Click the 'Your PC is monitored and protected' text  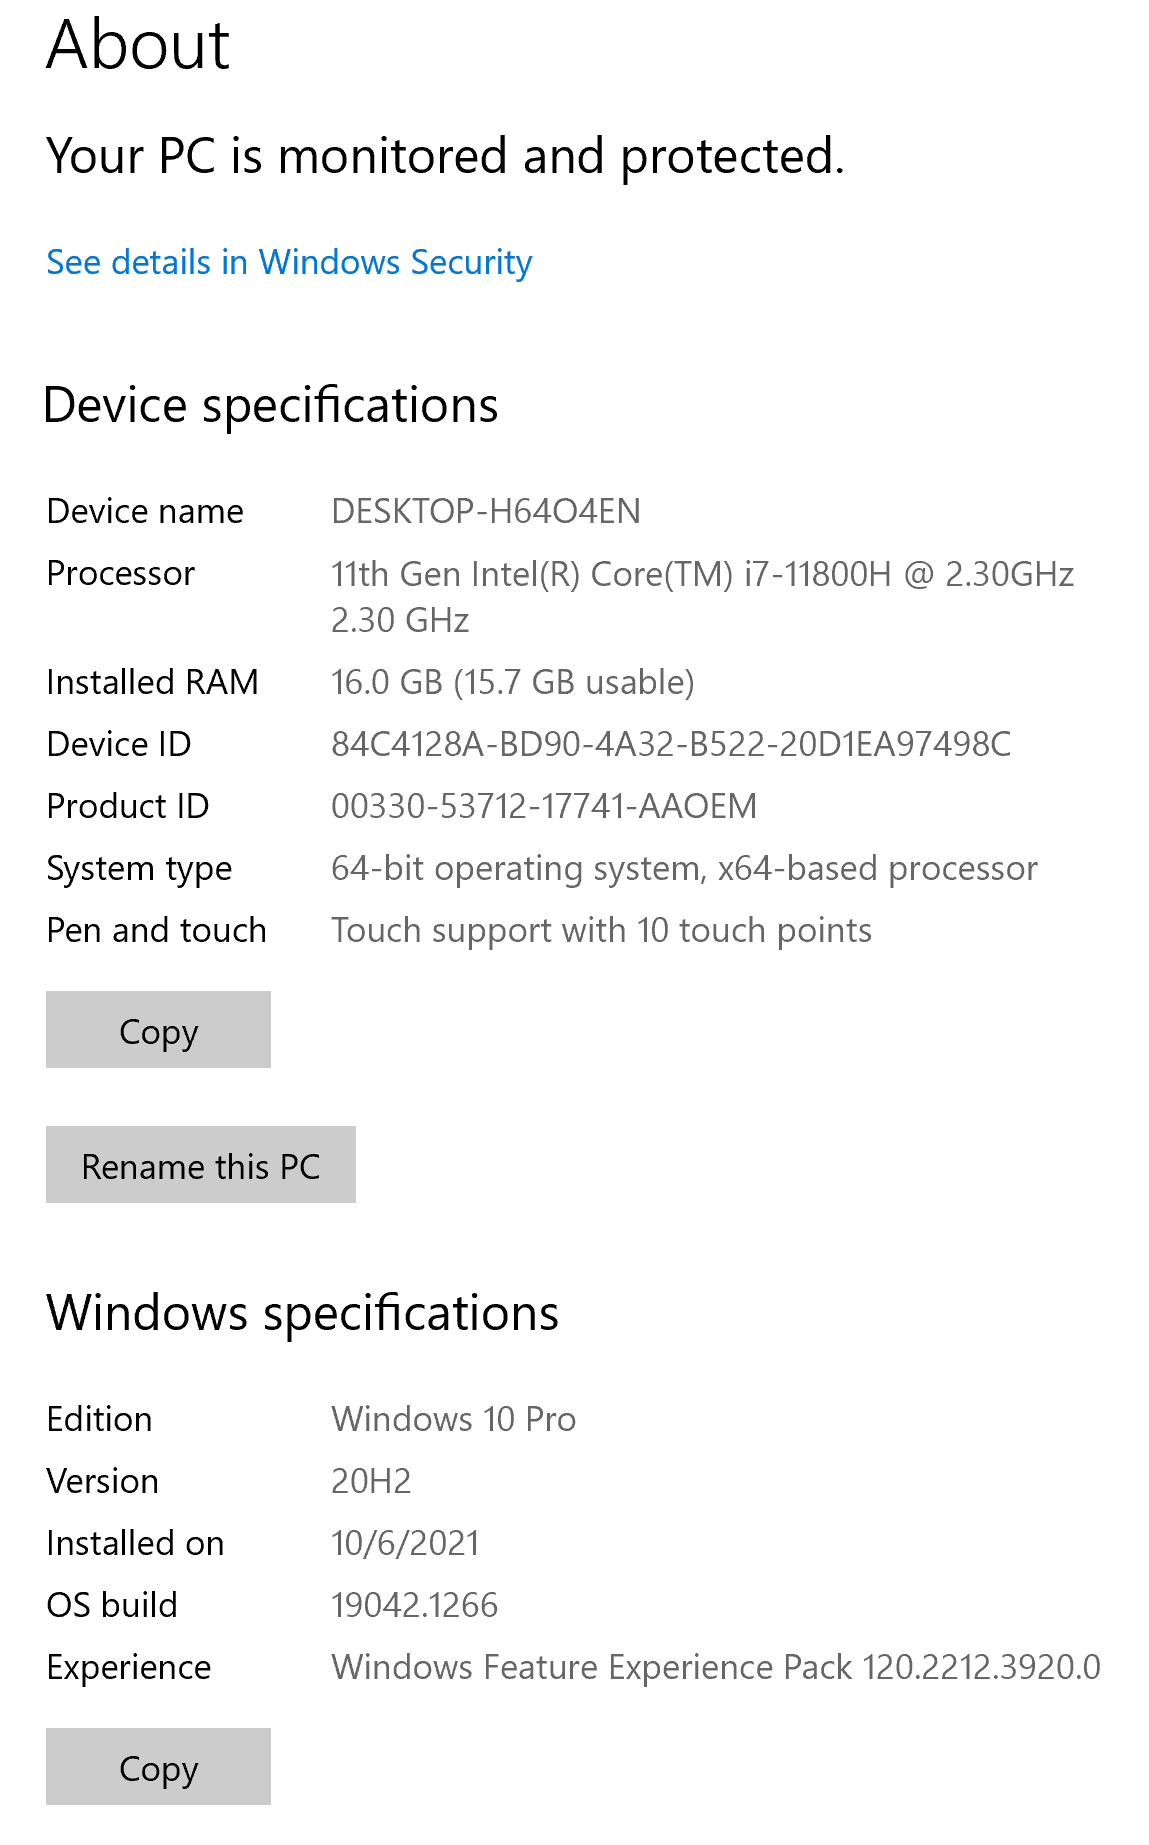click(x=445, y=156)
